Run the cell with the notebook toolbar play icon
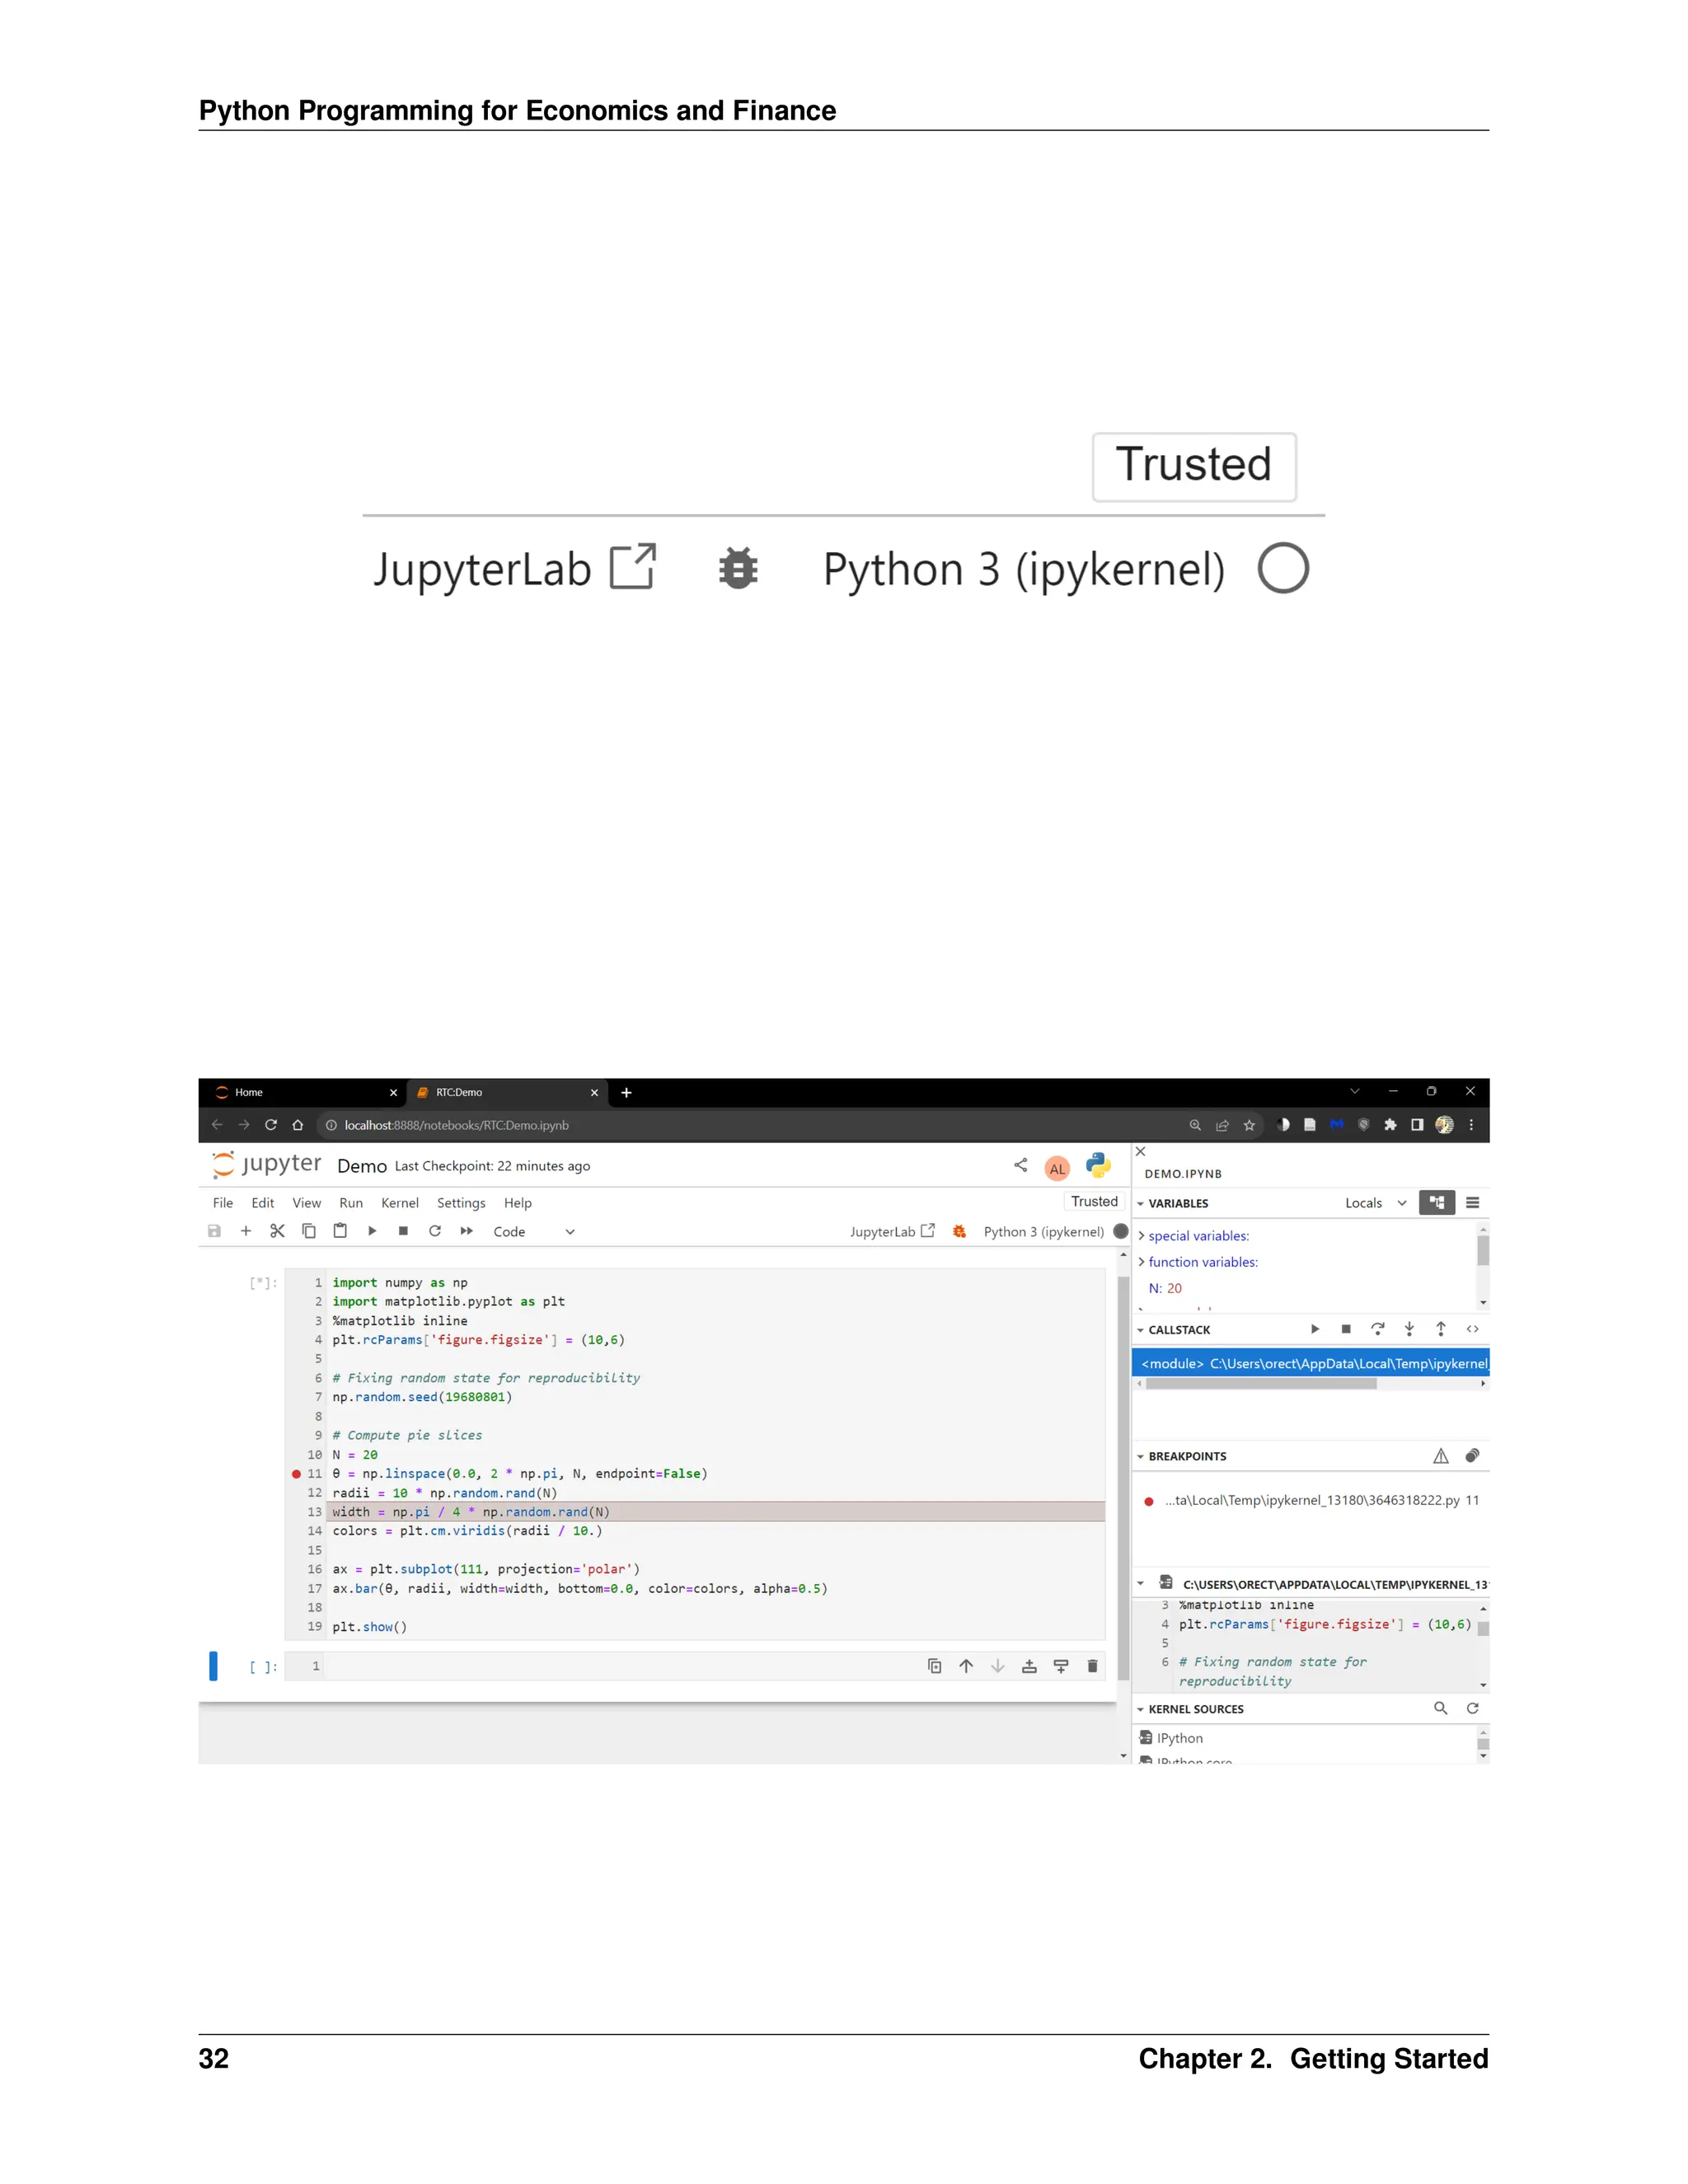1688x2184 pixels. coord(372,1231)
